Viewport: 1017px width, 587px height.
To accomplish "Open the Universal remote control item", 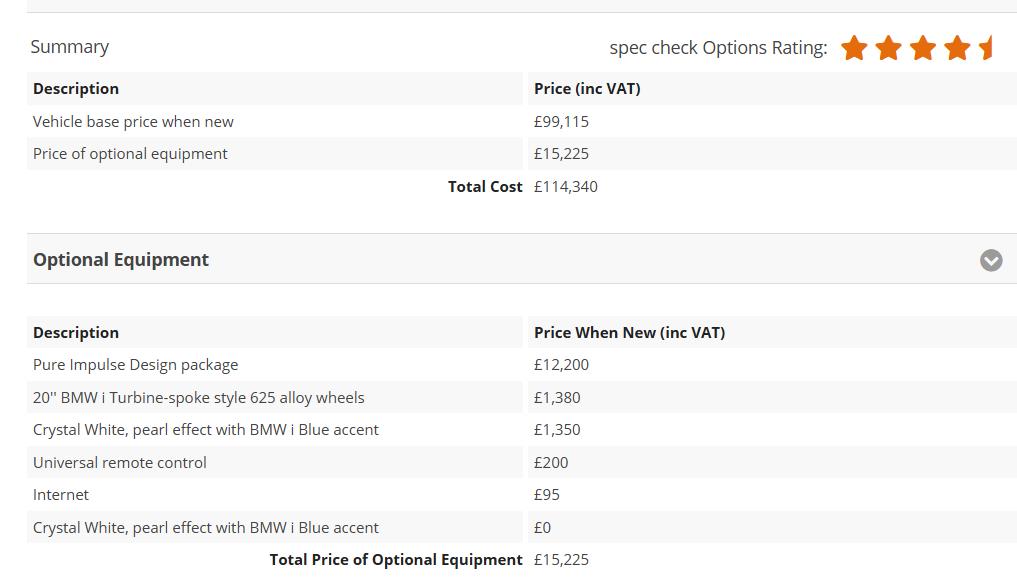I will click(x=119, y=462).
